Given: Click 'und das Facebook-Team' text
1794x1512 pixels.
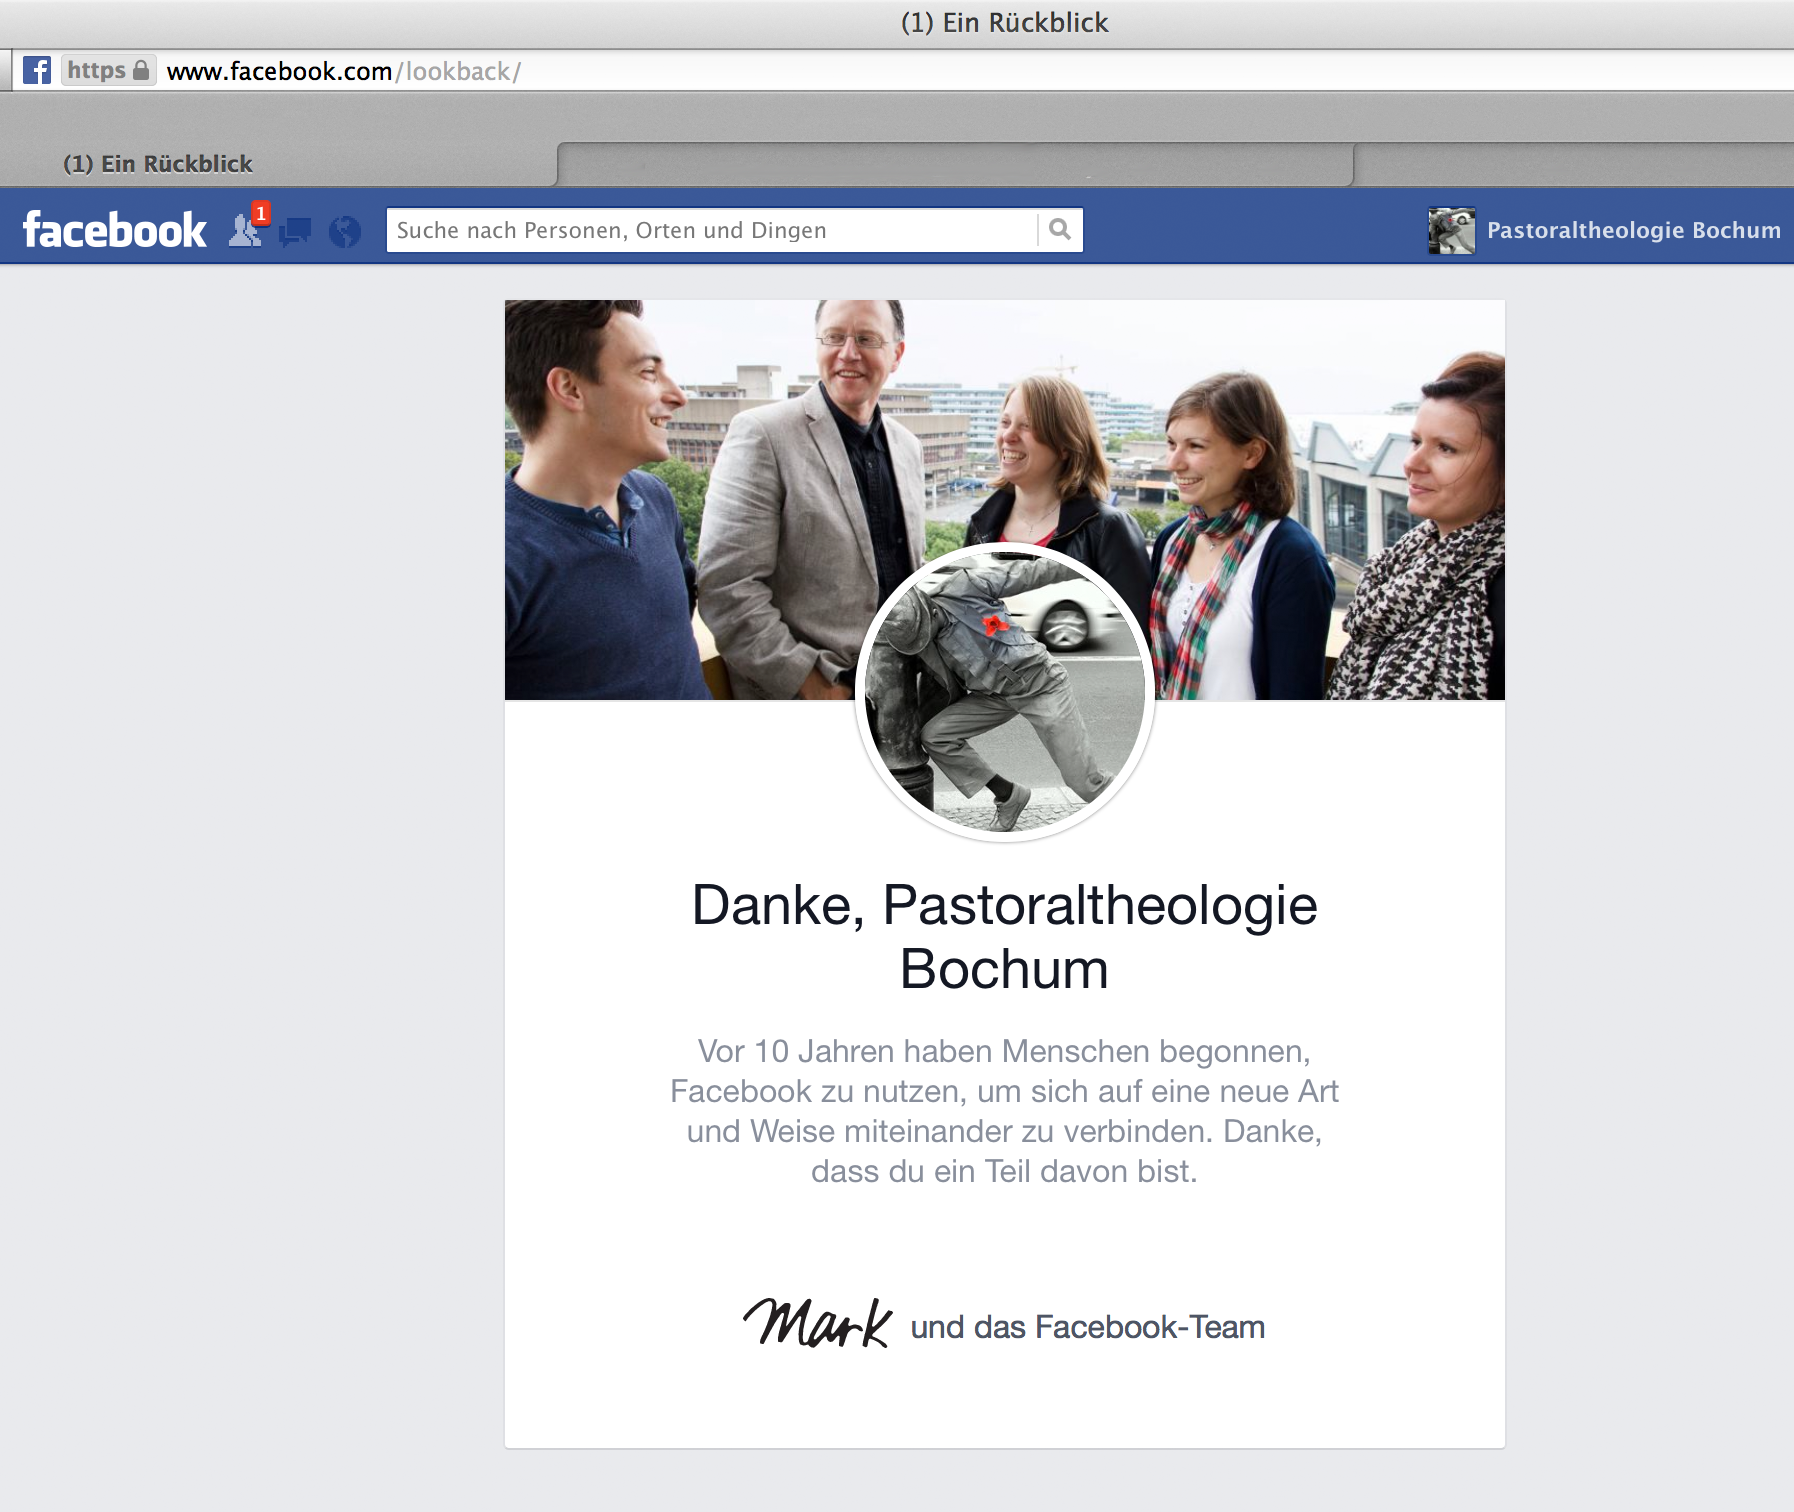Looking at the screenshot, I should pos(1088,1327).
